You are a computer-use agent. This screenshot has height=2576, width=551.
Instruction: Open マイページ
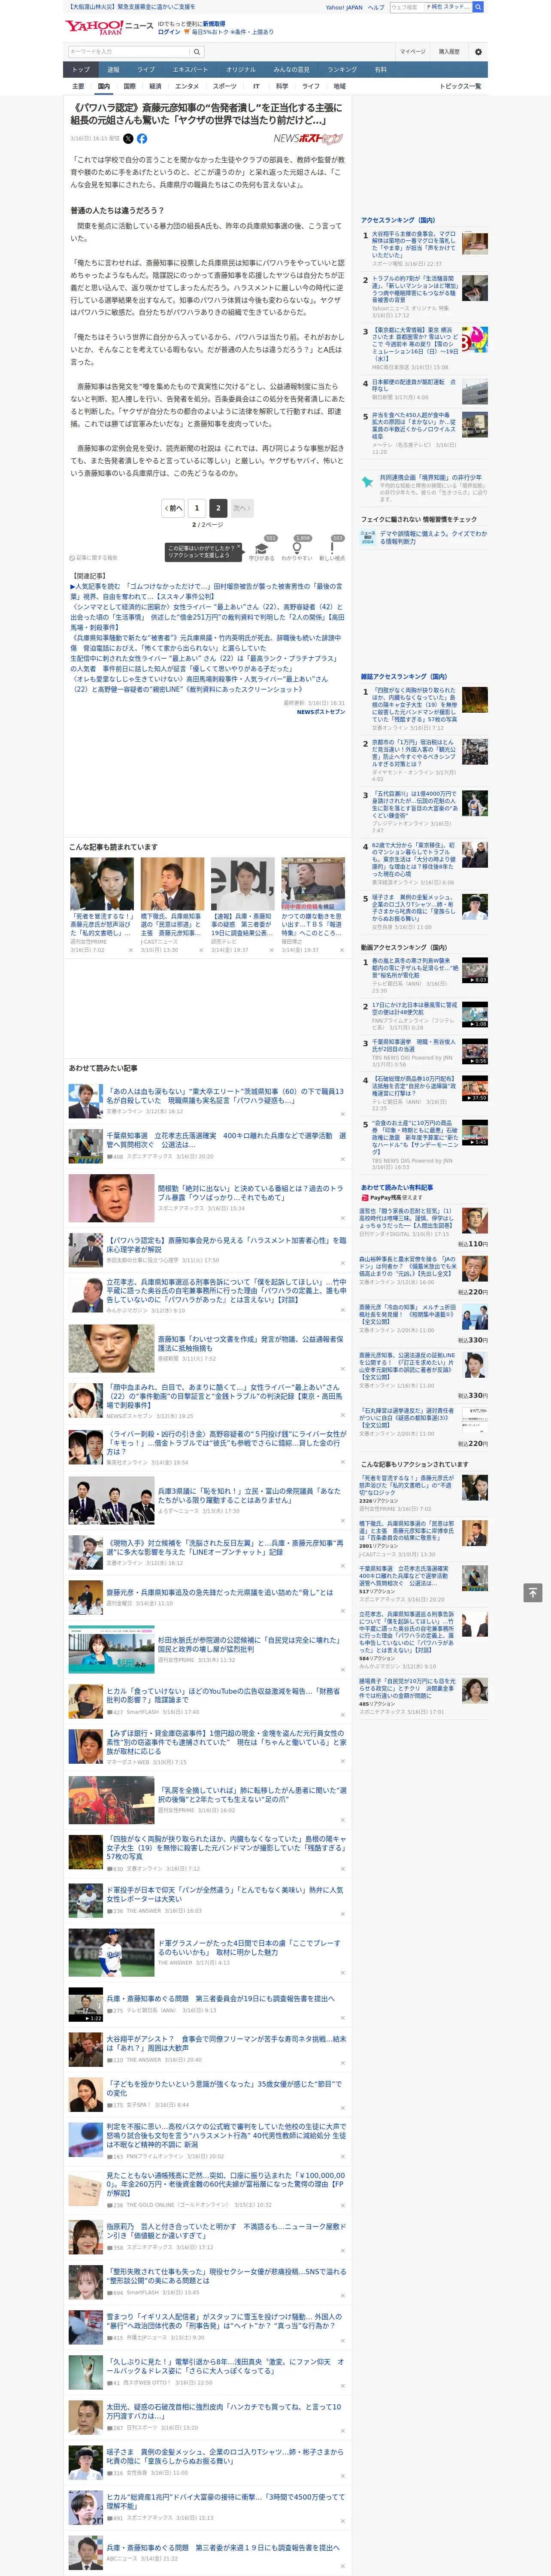coord(413,52)
